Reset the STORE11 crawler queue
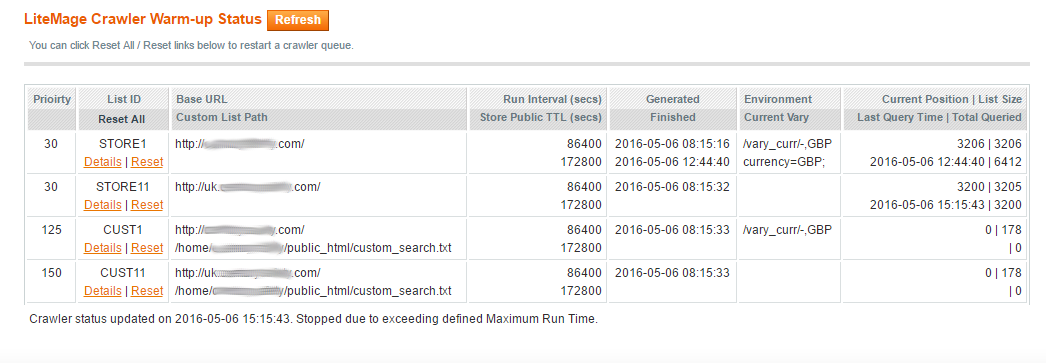 (x=147, y=204)
